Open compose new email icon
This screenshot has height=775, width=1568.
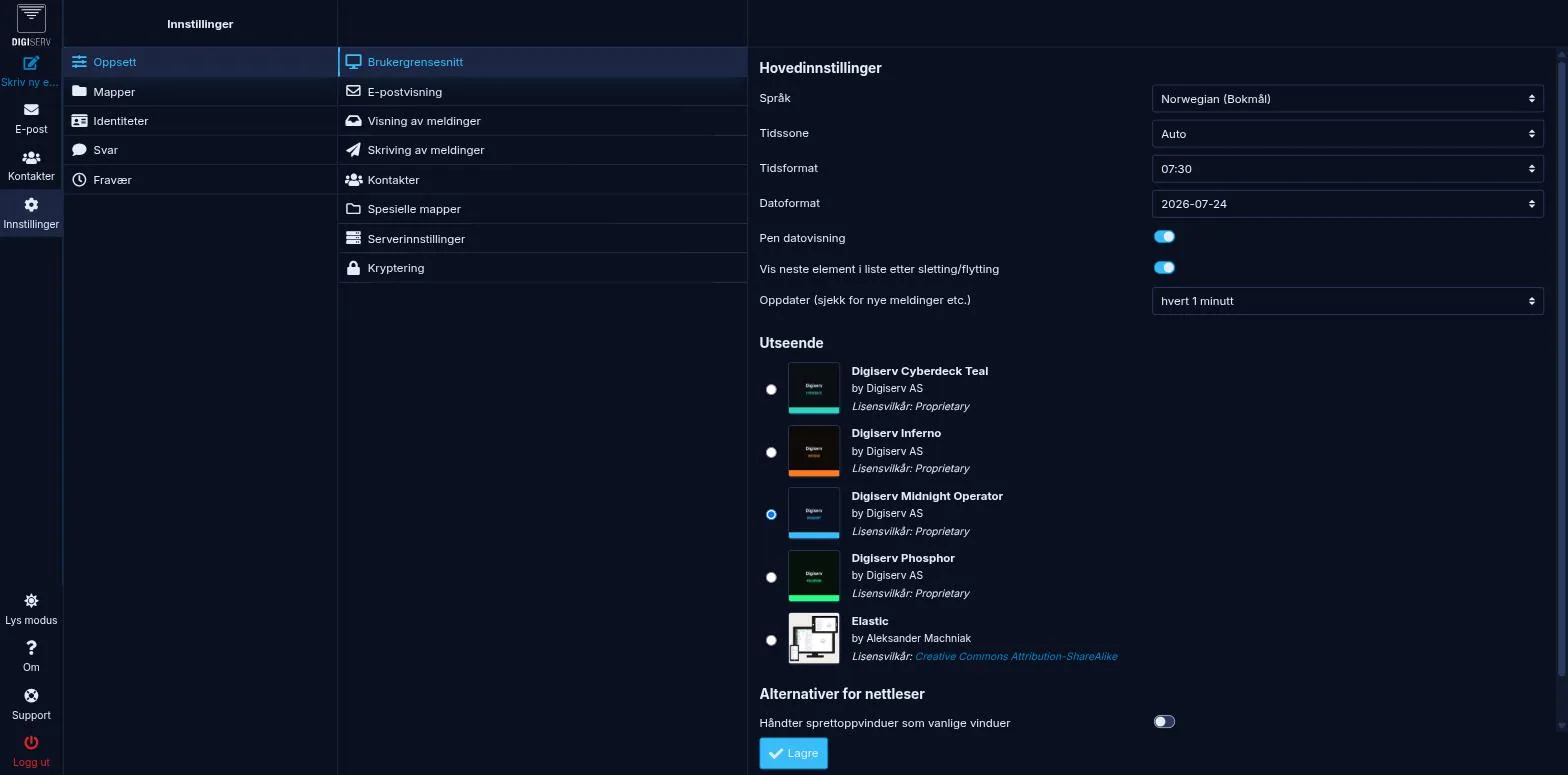pos(31,63)
